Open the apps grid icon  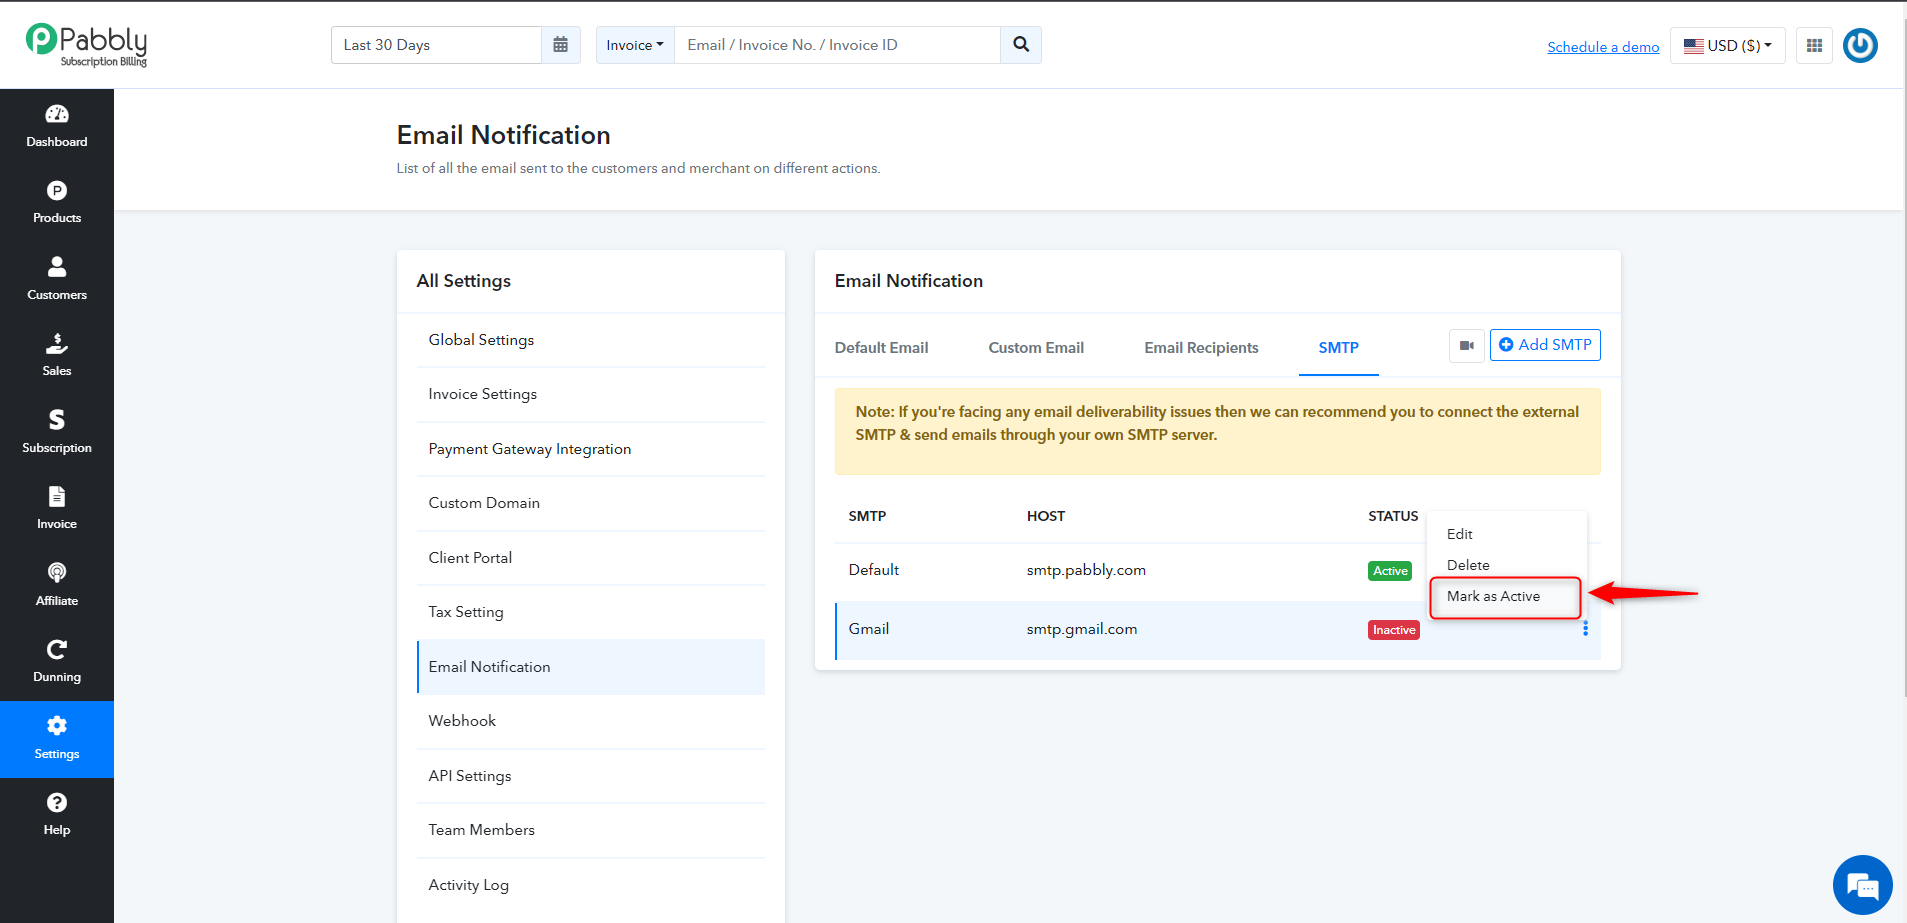tap(1814, 45)
